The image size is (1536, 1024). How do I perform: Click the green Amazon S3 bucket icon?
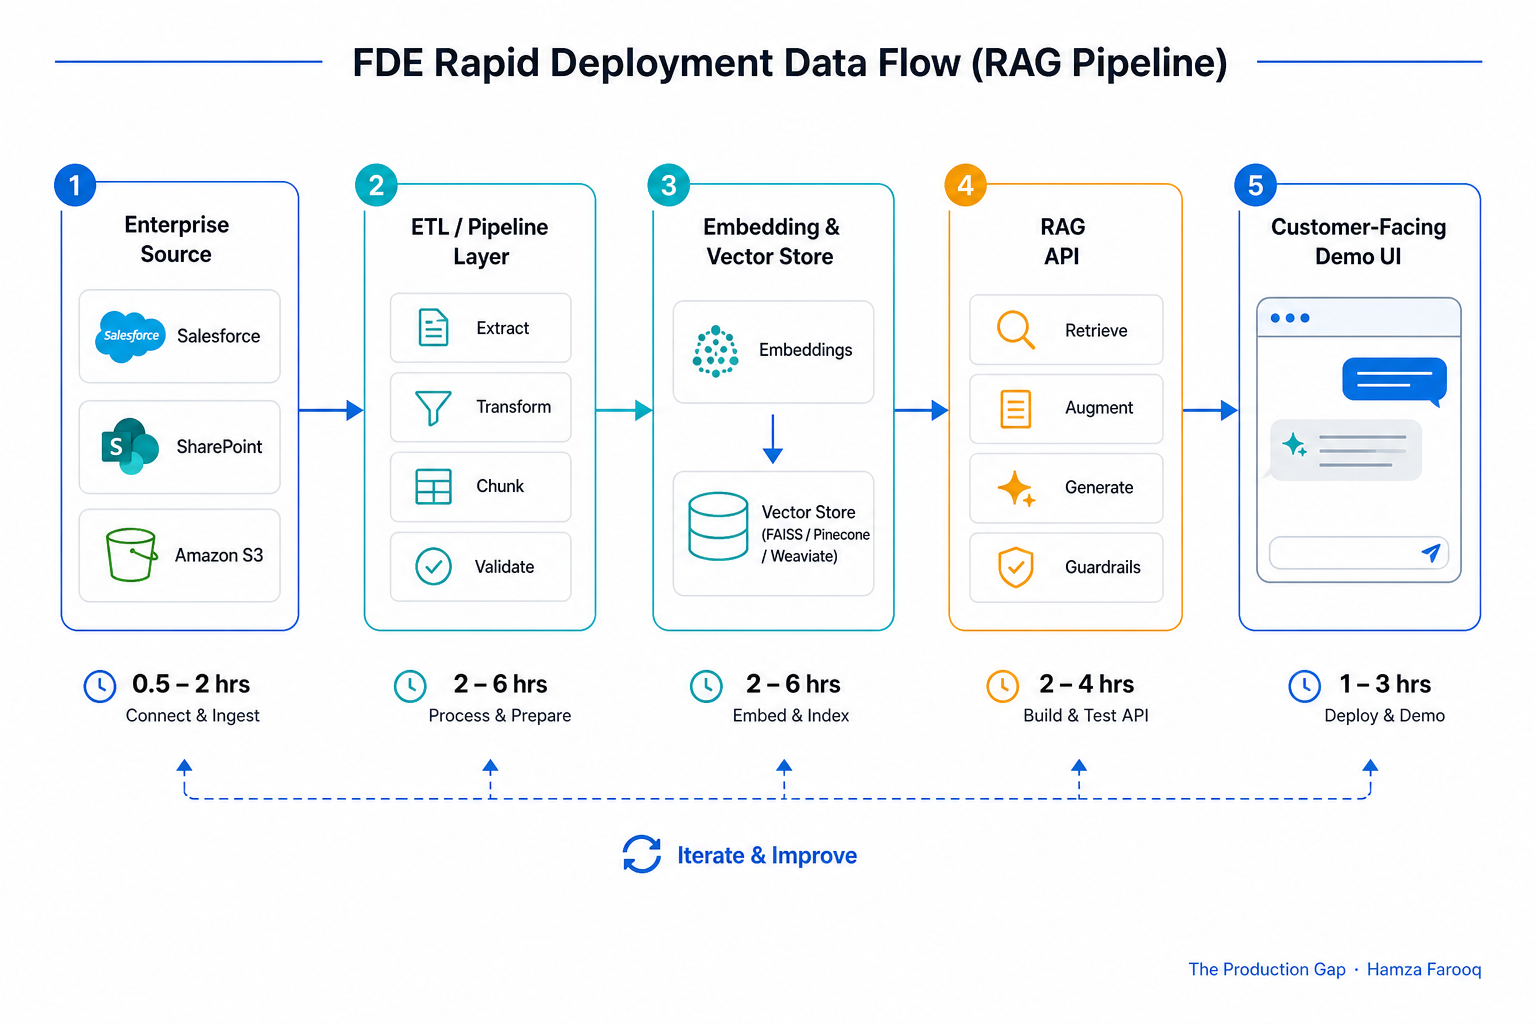[x=131, y=555]
